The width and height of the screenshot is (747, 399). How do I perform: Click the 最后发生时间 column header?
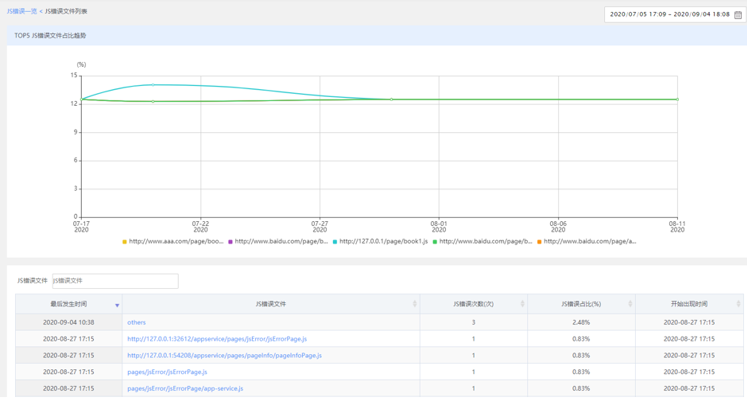click(x=69, y=304)
